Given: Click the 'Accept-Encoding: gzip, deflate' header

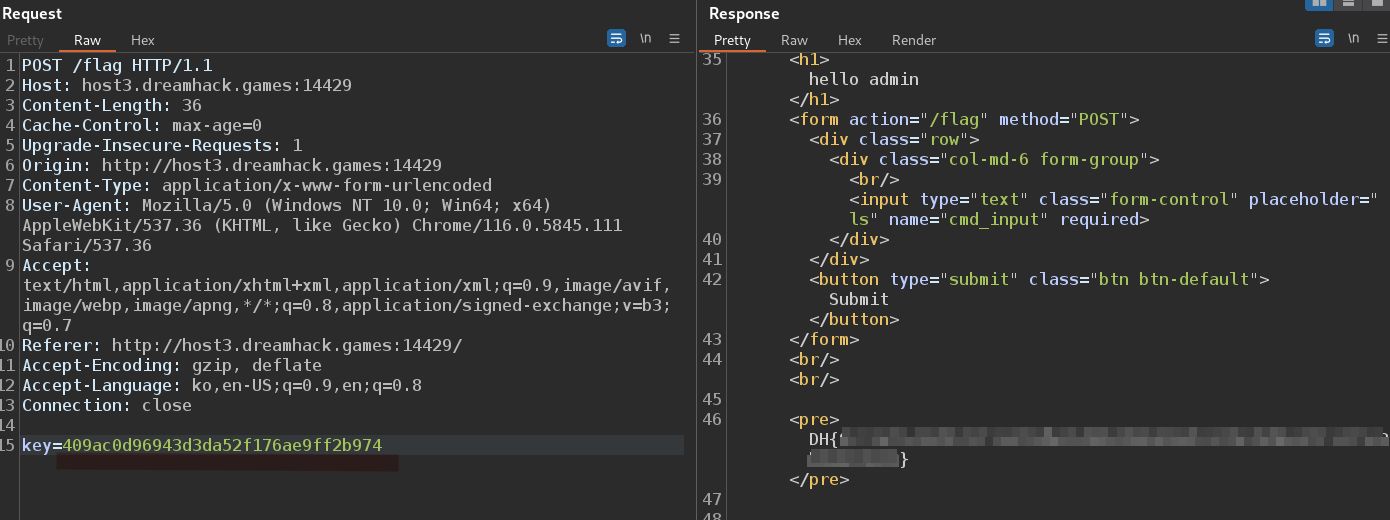Looking at the screenshot, I should tap(172, 365).
